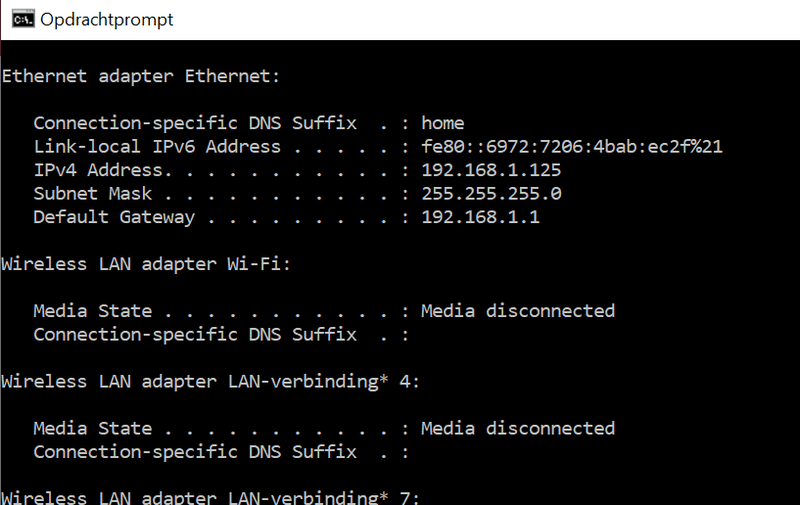This screenshot has height=505, width=800.
Task: Click "Media disconnected" under LAN-verbinding* 4
Action: 518,428
